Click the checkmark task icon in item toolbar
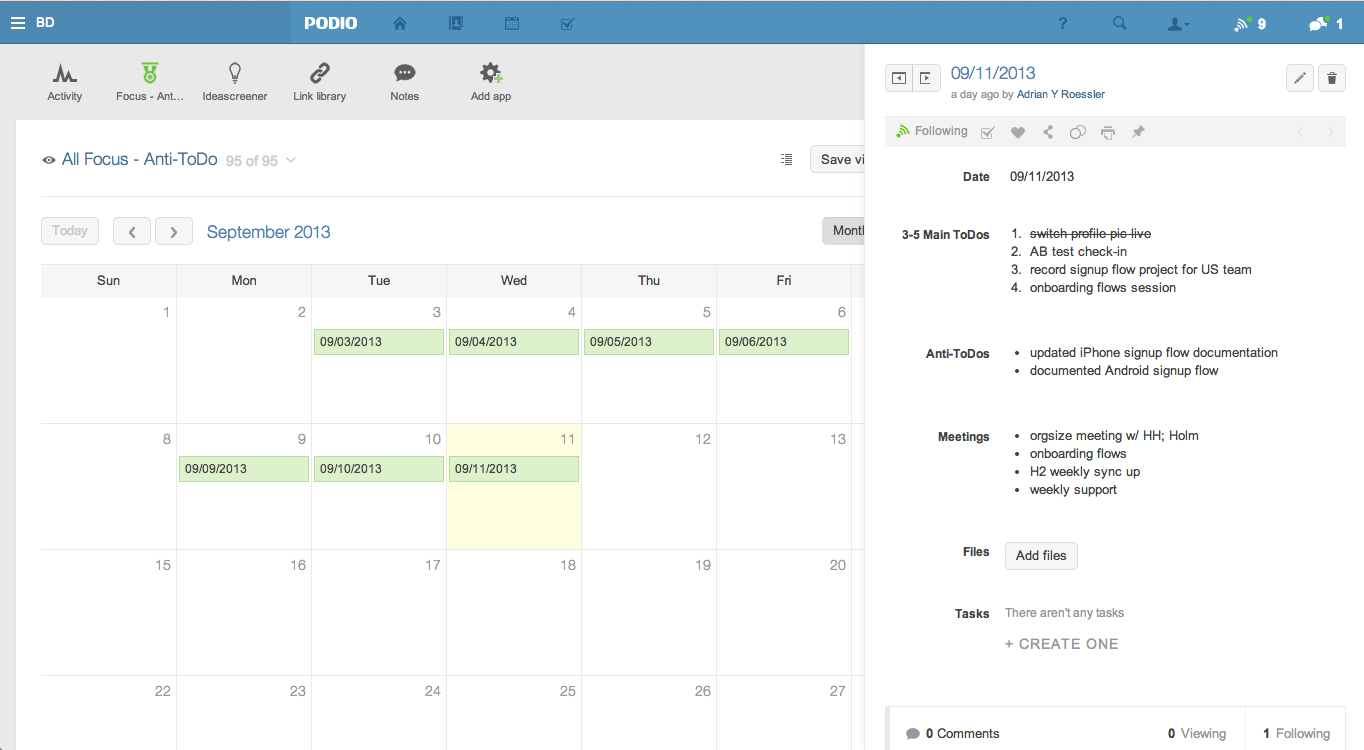The width and height of the screenshot is (1364, 750). (x=987, y=132)
